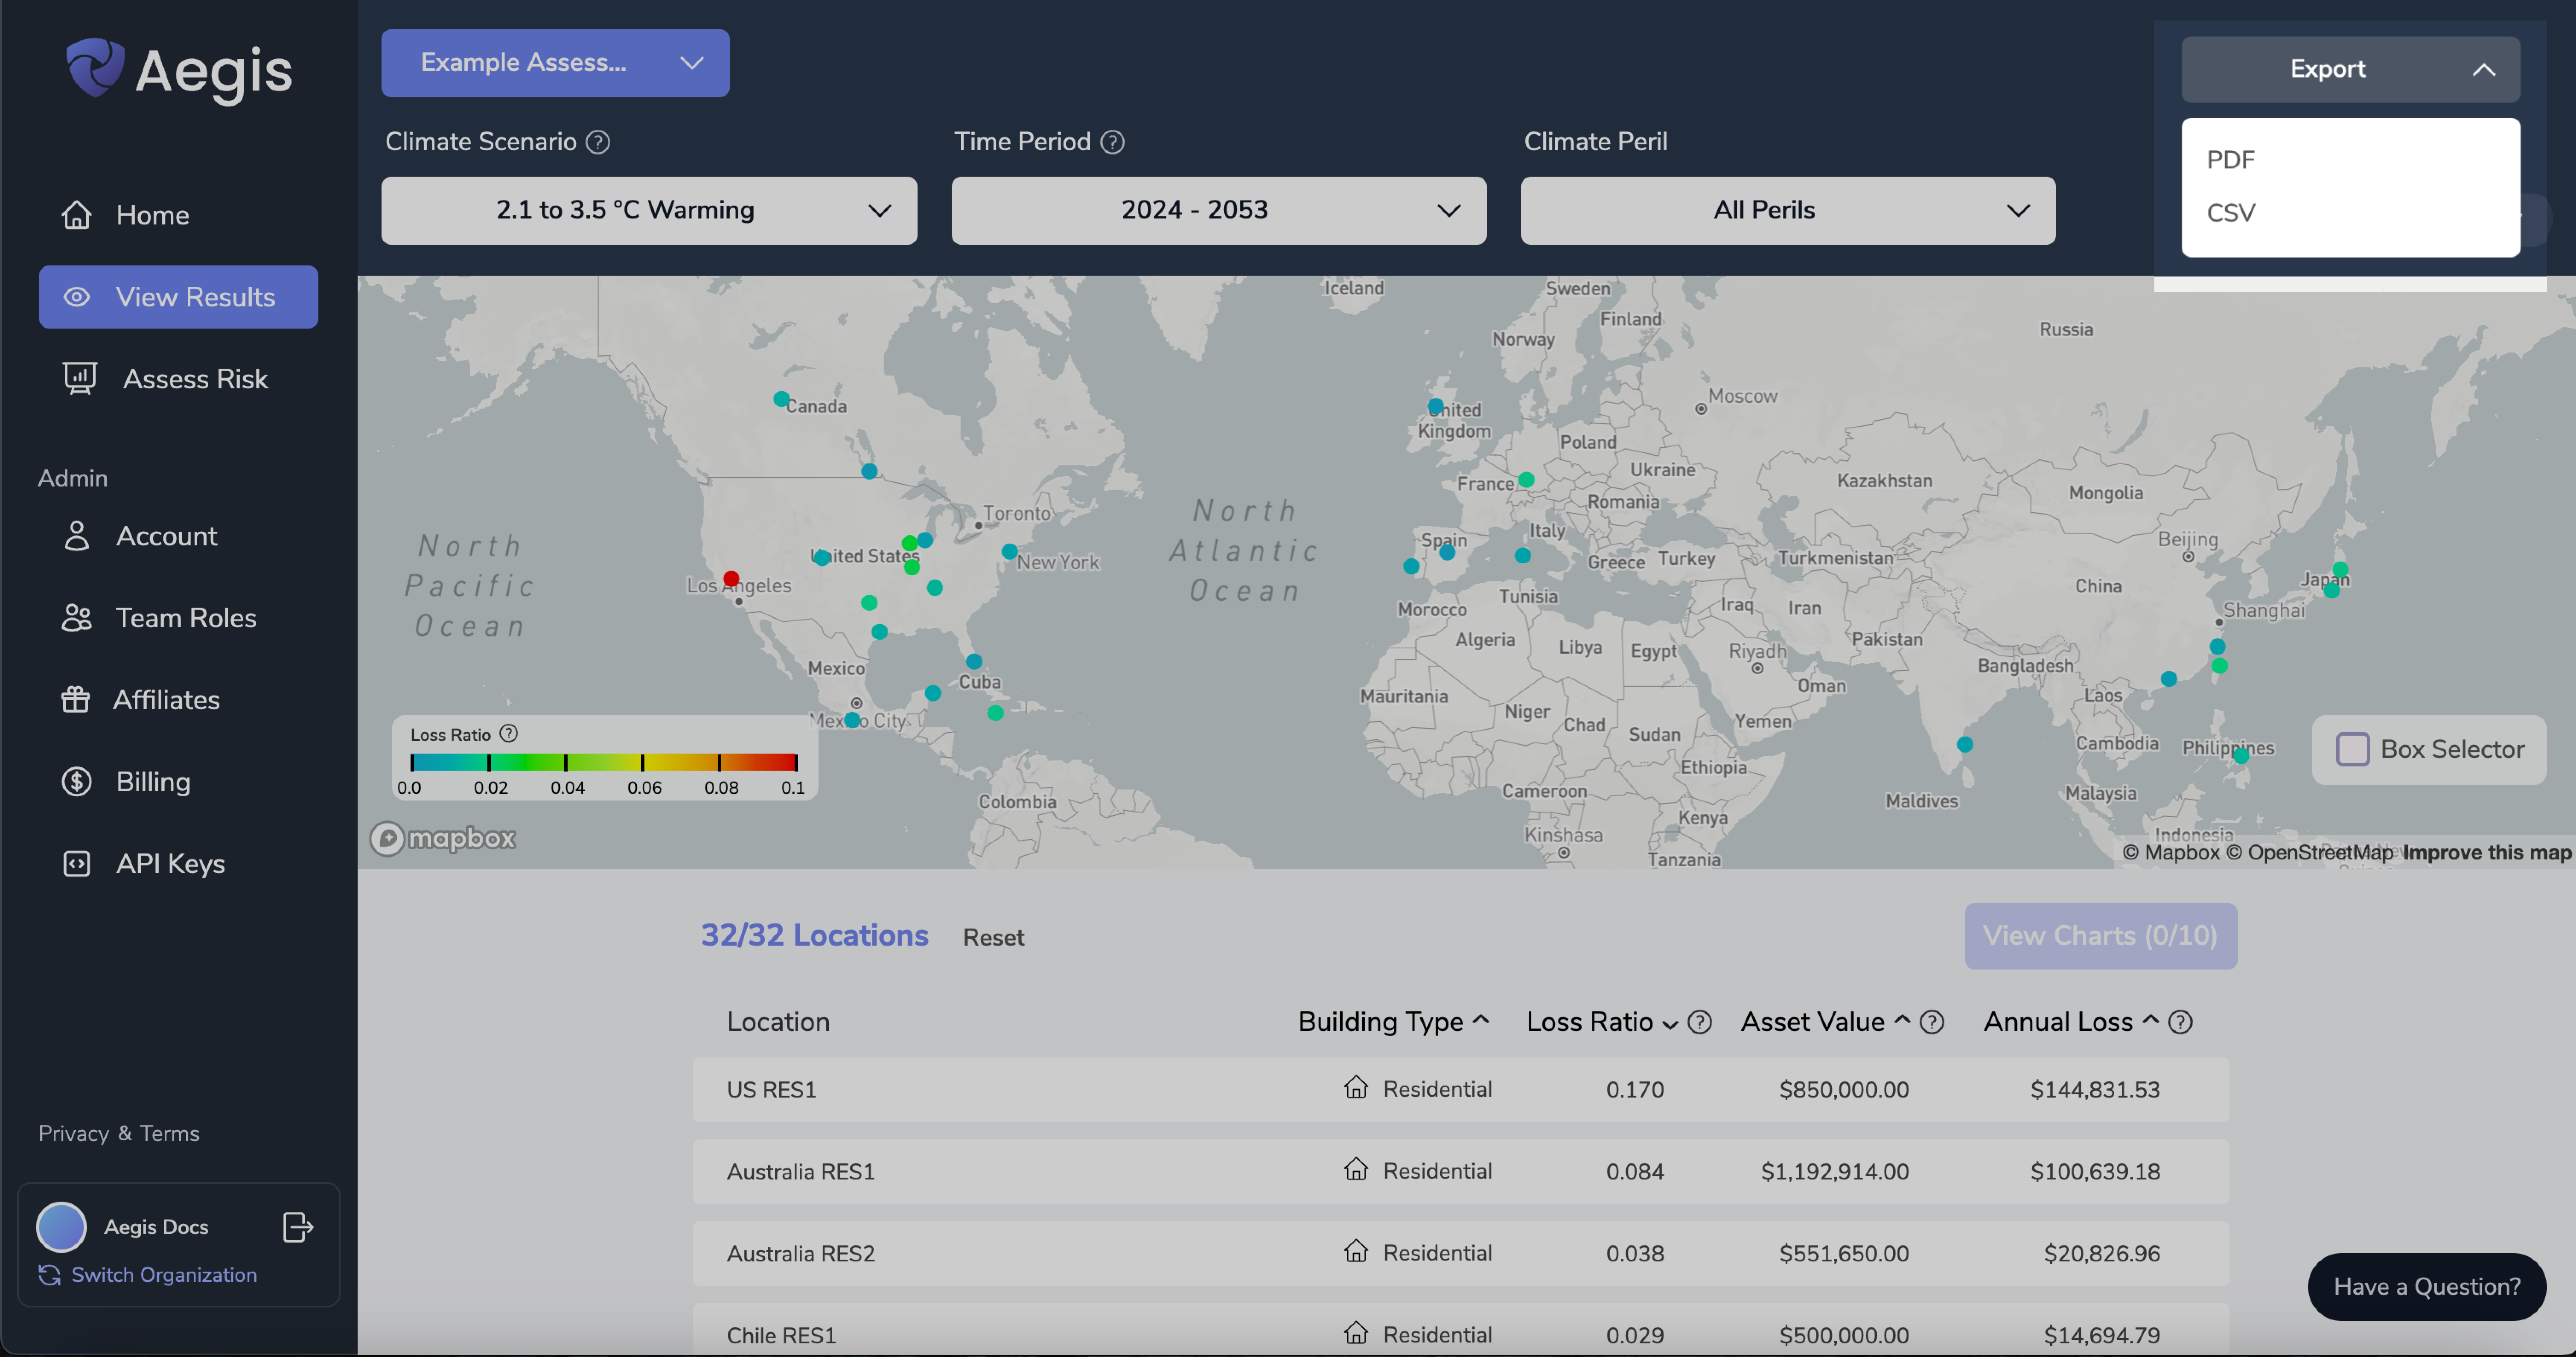This screenshot has width=2576, height=1357.
Task: Open the All Perils dropdown
Action: pyautogui.click(x=1788, y=210)
